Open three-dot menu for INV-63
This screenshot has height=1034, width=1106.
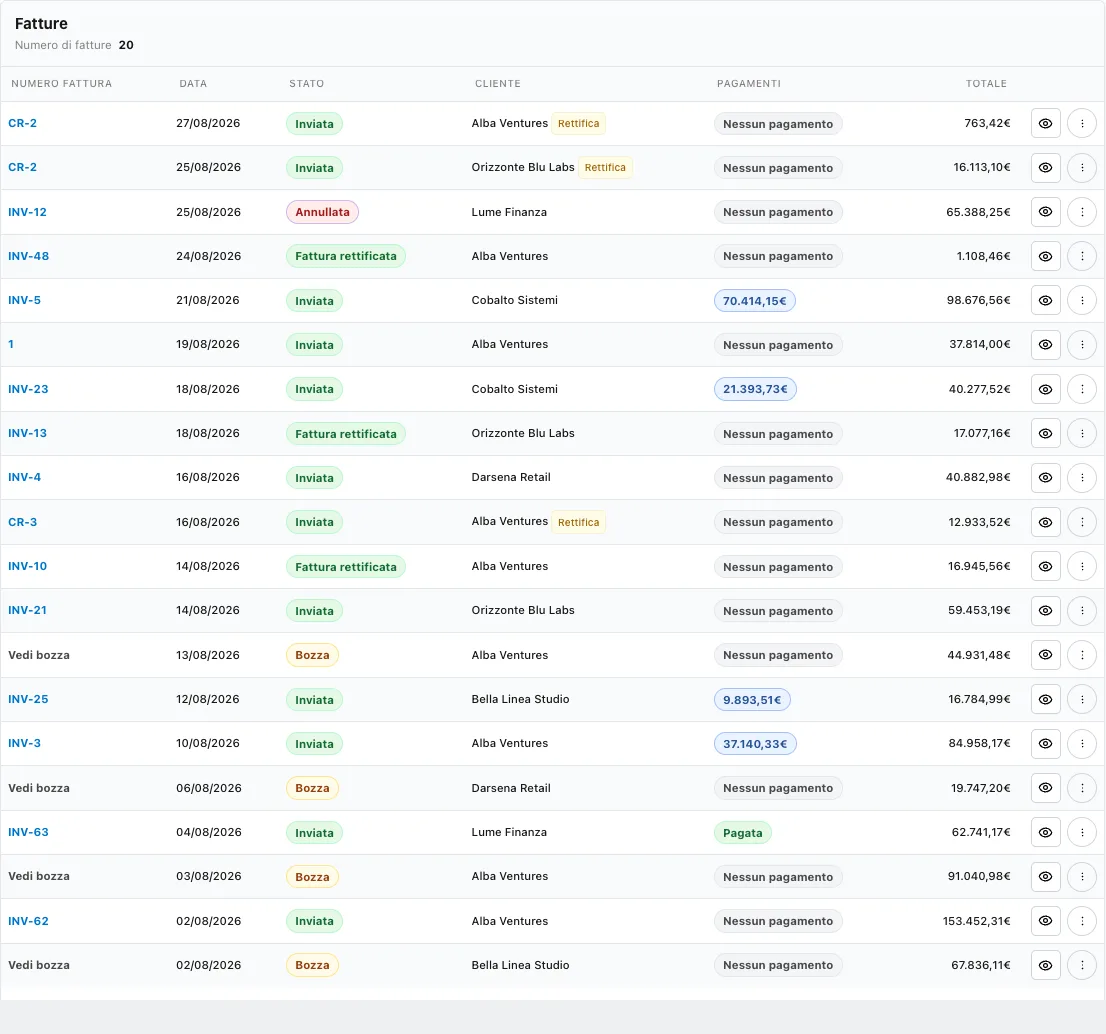(1082, 832)
